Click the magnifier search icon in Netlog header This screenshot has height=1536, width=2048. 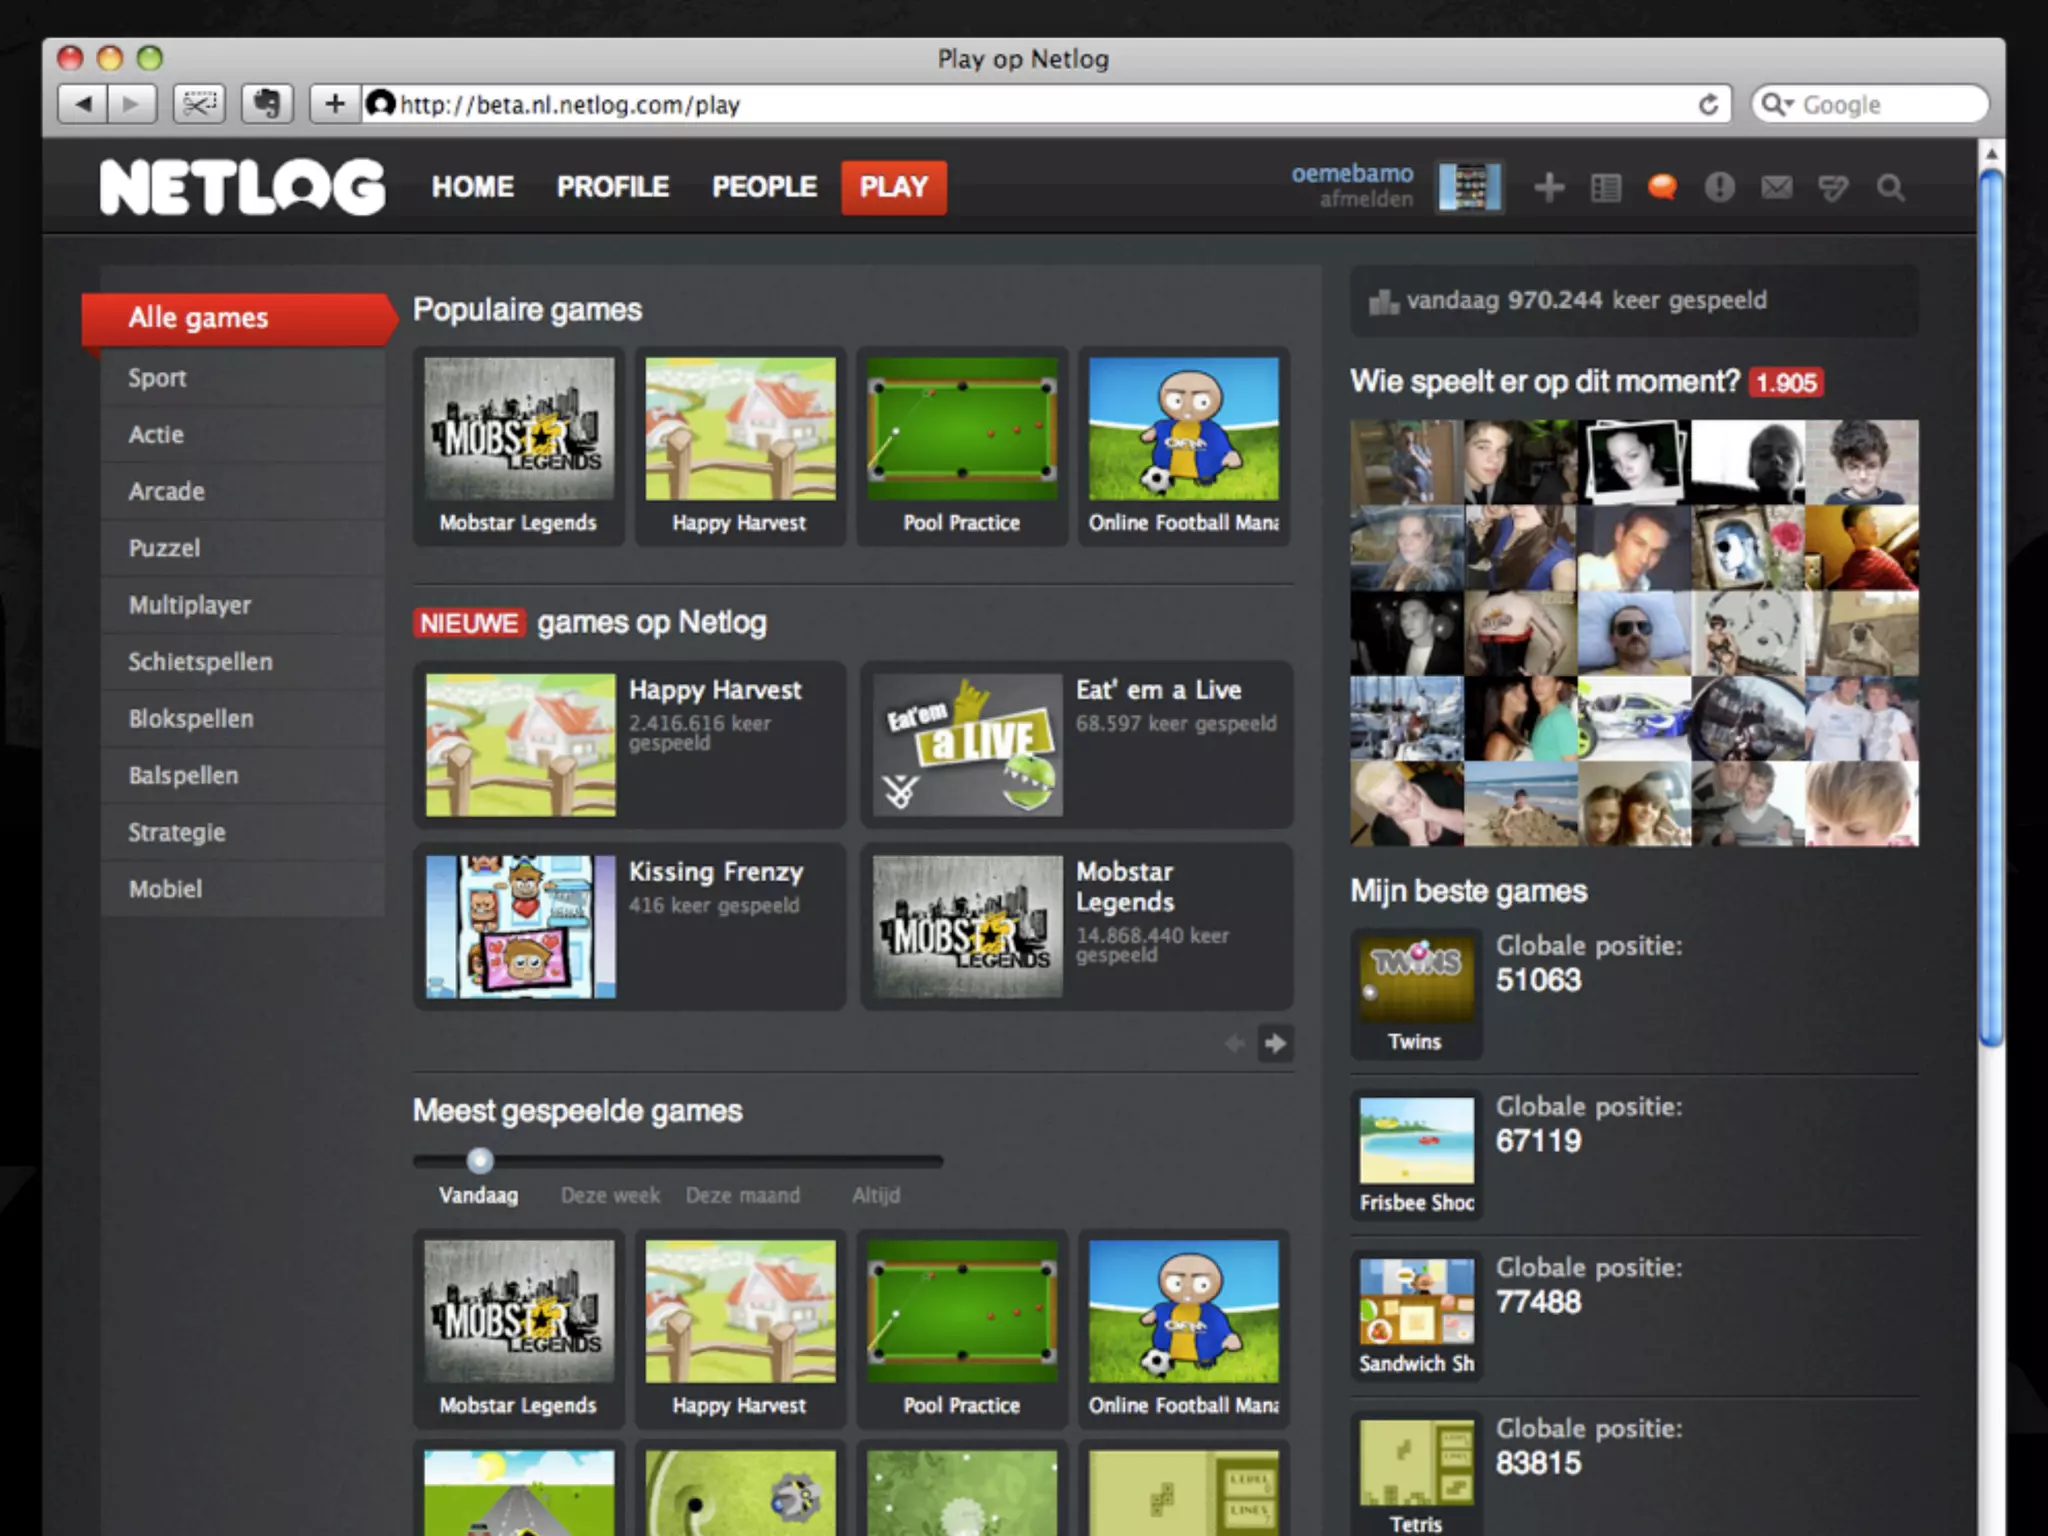(x=1890, y=187)
